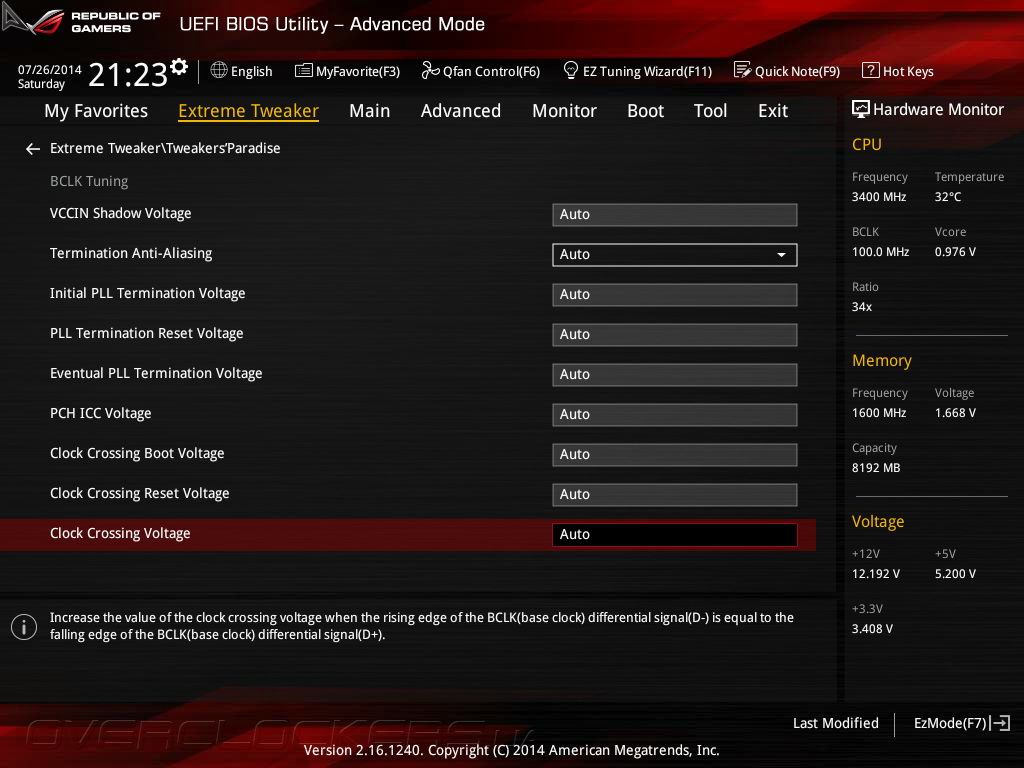Click the 1600 MHz memory frequency
This screenshot has width=1024, height=768.
(878, 413)
